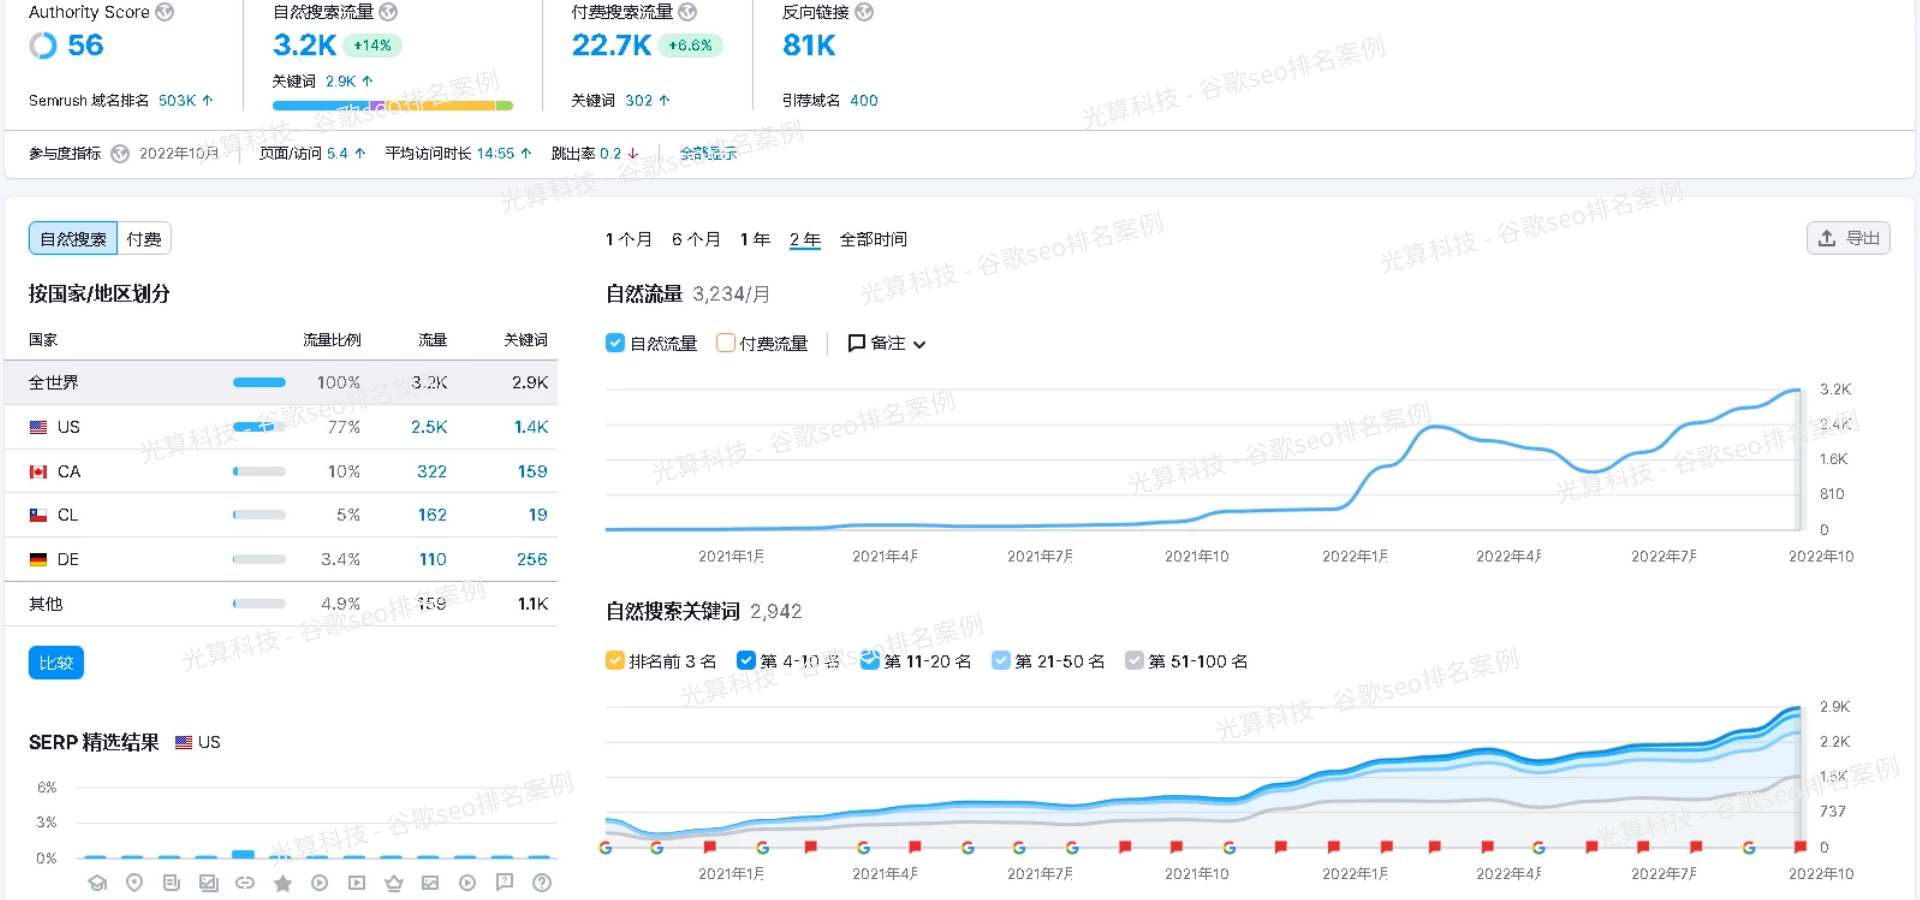The height and width of the screenshot is (900, 1920).
Task: Click the 导出 export button
Action: [x=1848, y=238]
